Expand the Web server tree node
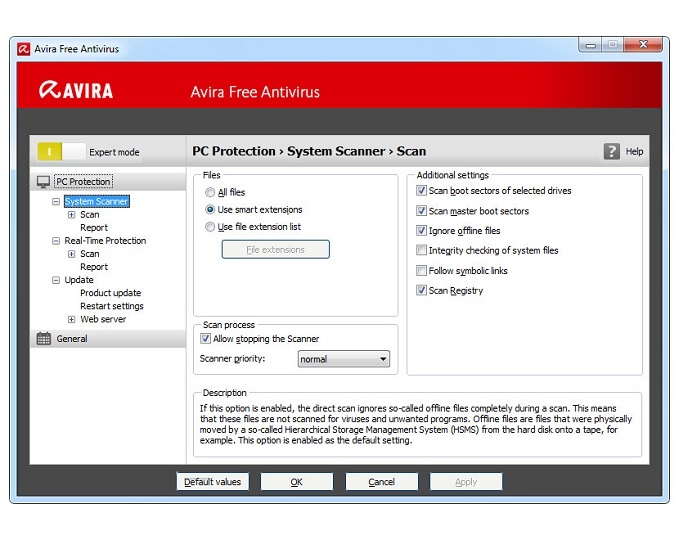This screenshot has width=679, height=540. [x=71, y=320]
